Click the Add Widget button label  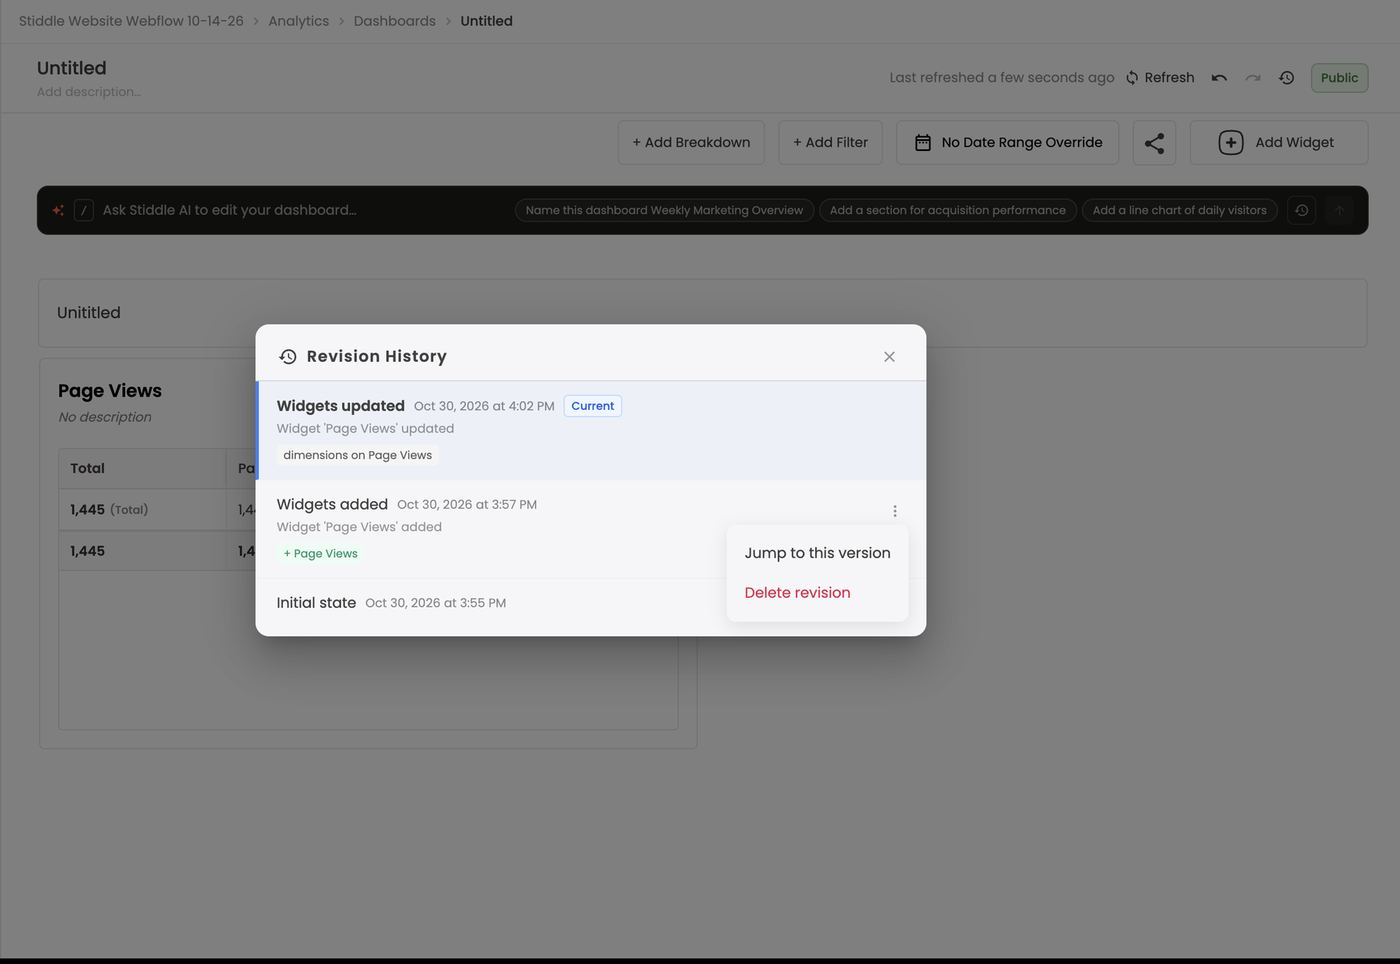tap(1294, 143)
